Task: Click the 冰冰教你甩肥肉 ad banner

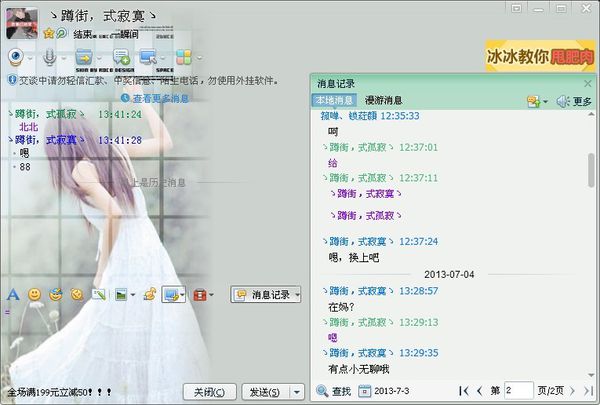Action: pos(540,56)
